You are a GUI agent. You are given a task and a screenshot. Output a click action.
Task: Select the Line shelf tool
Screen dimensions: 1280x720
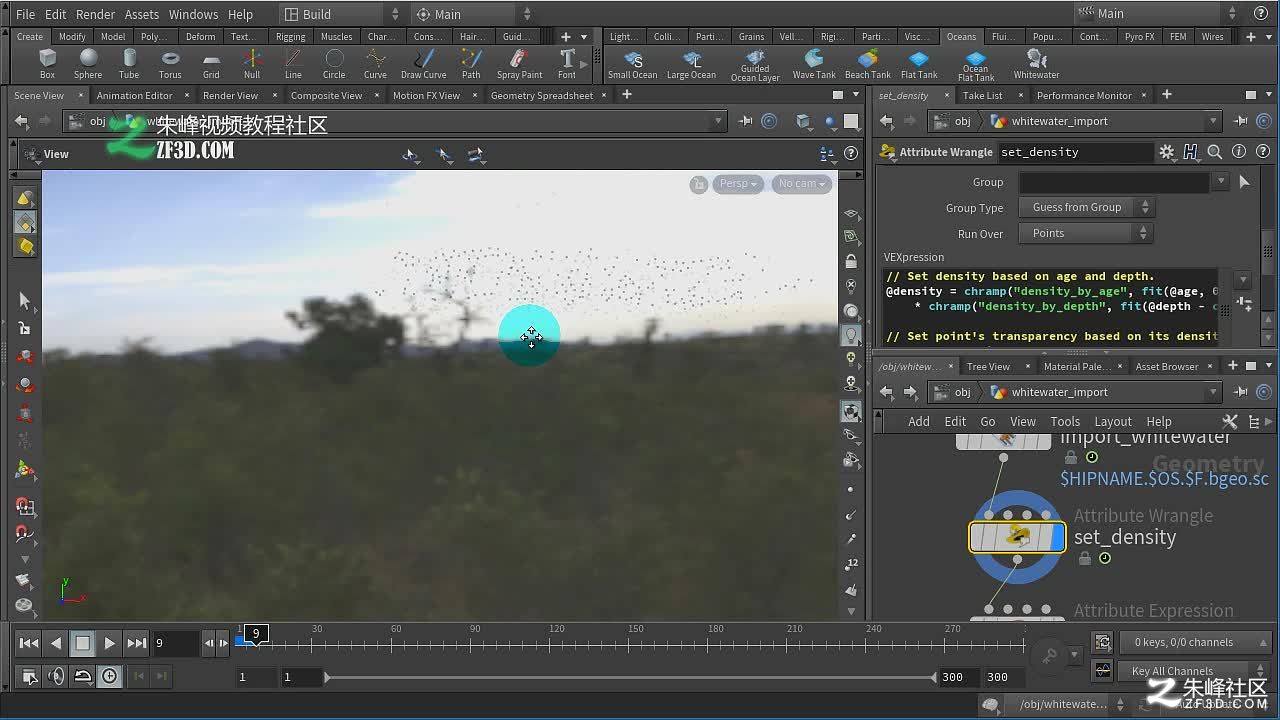[x=293, y=63]
